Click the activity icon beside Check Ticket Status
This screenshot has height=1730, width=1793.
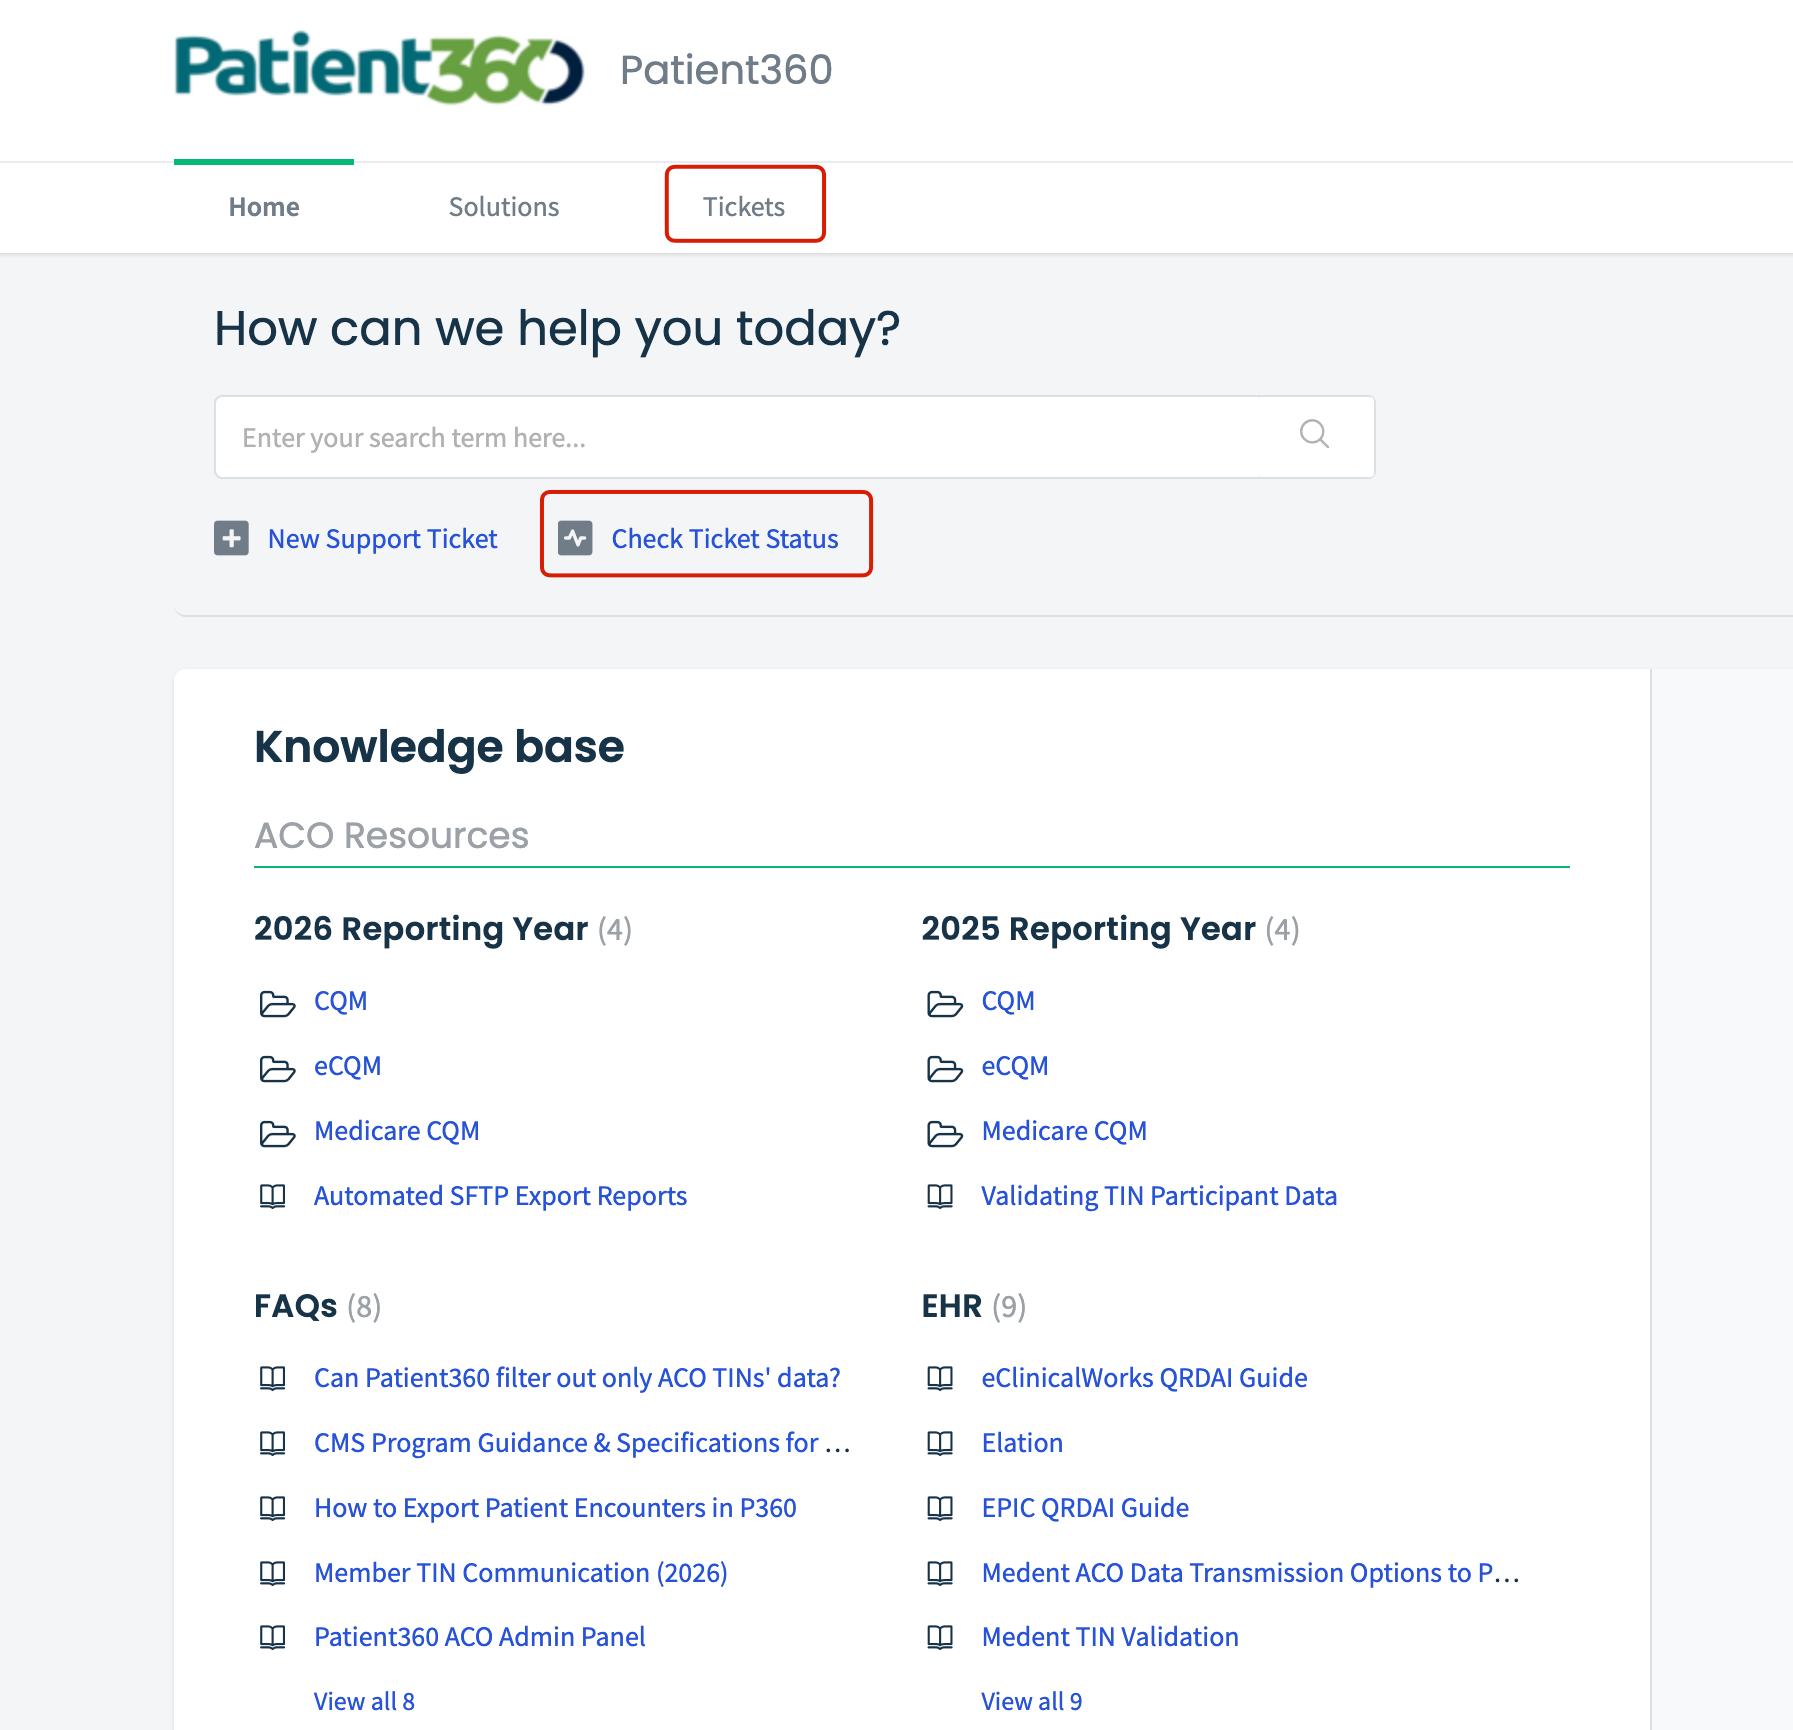[x=575, y=538]
